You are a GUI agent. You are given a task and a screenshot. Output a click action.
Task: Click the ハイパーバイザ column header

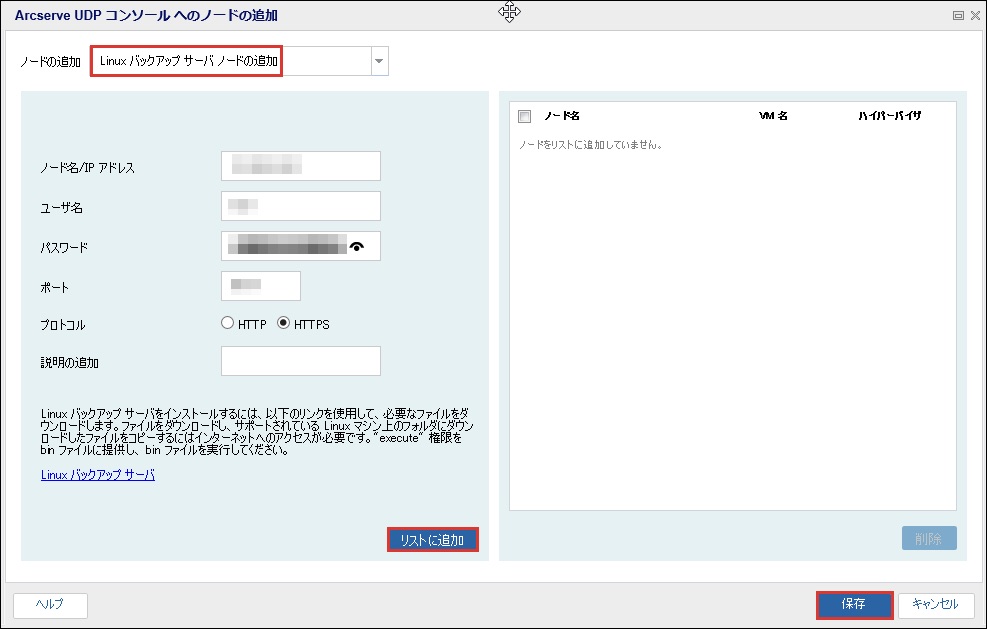point(888,116)
